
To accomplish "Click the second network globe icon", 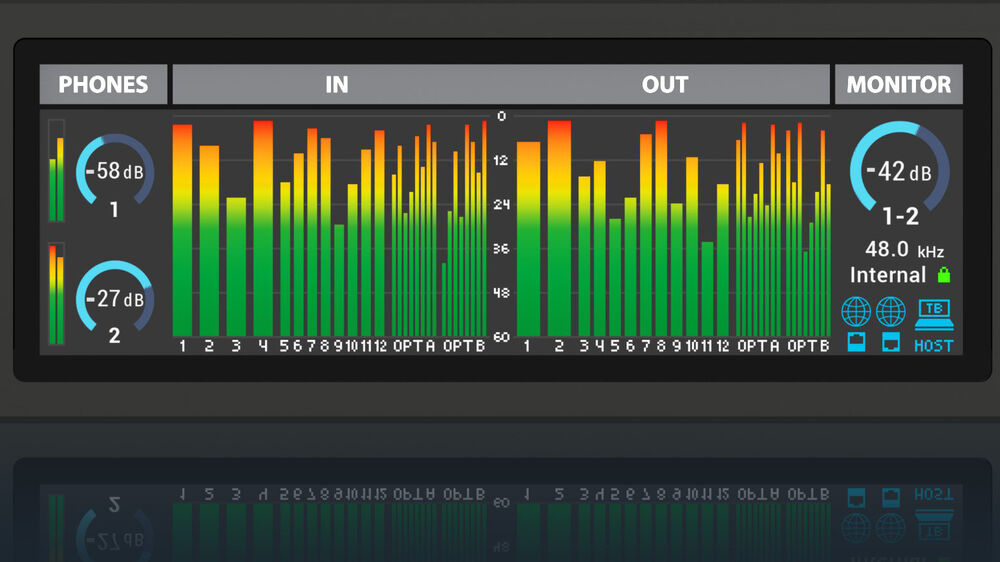I will [890, 312].
